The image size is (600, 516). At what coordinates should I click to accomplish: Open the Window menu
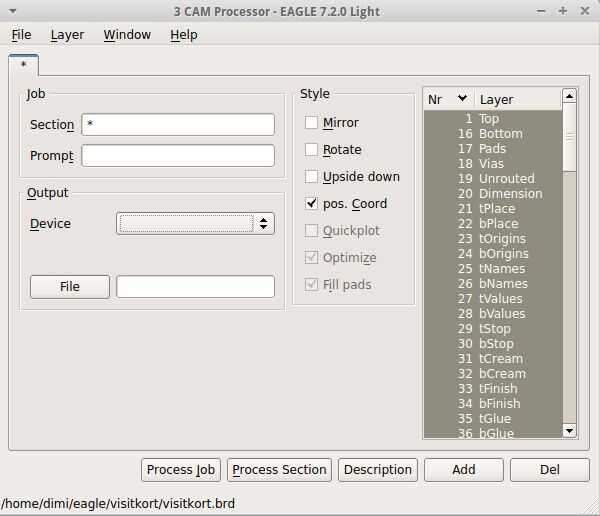127,35
